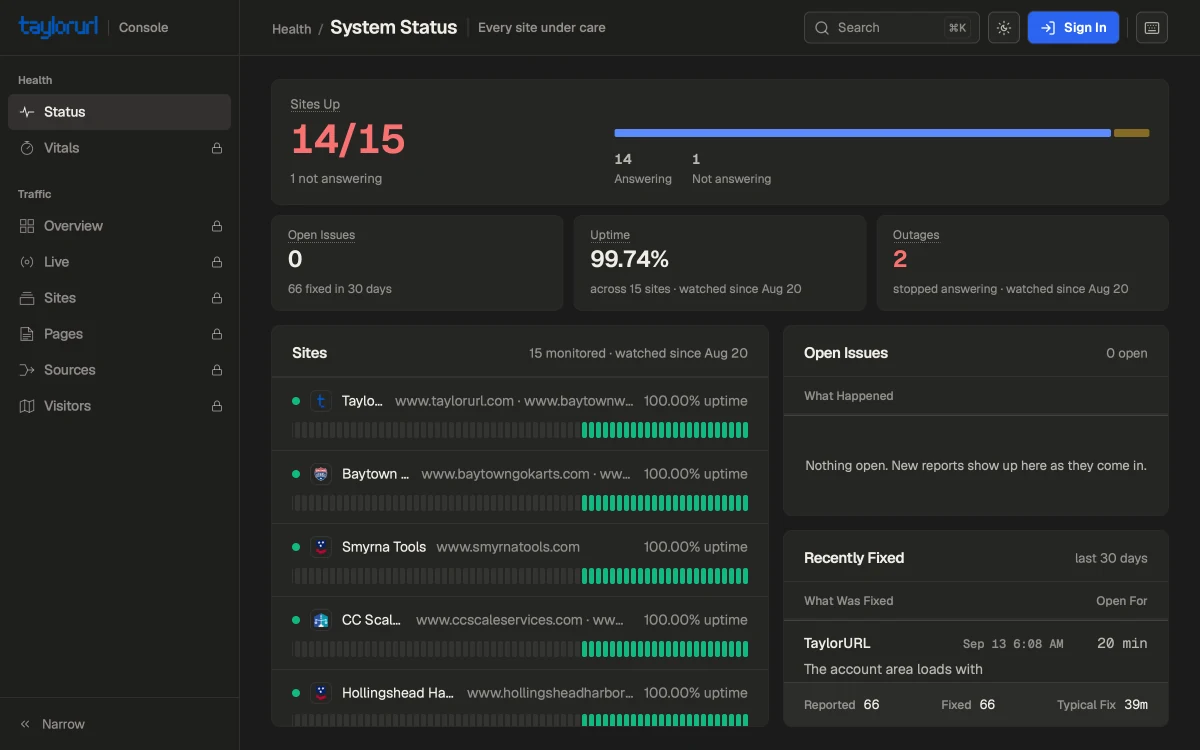Open the Vitals sidebar item

tap(119, 148)
